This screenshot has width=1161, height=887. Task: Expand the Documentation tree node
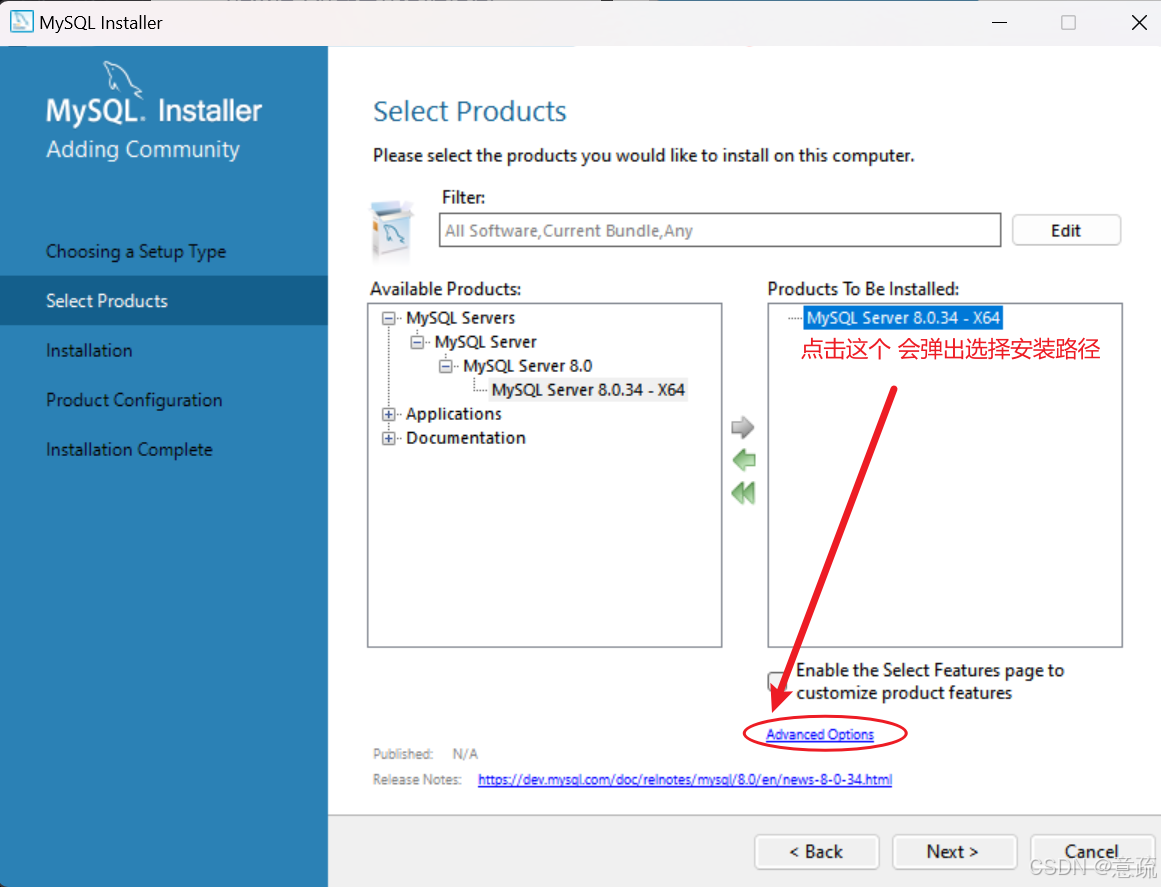(389, 438)
